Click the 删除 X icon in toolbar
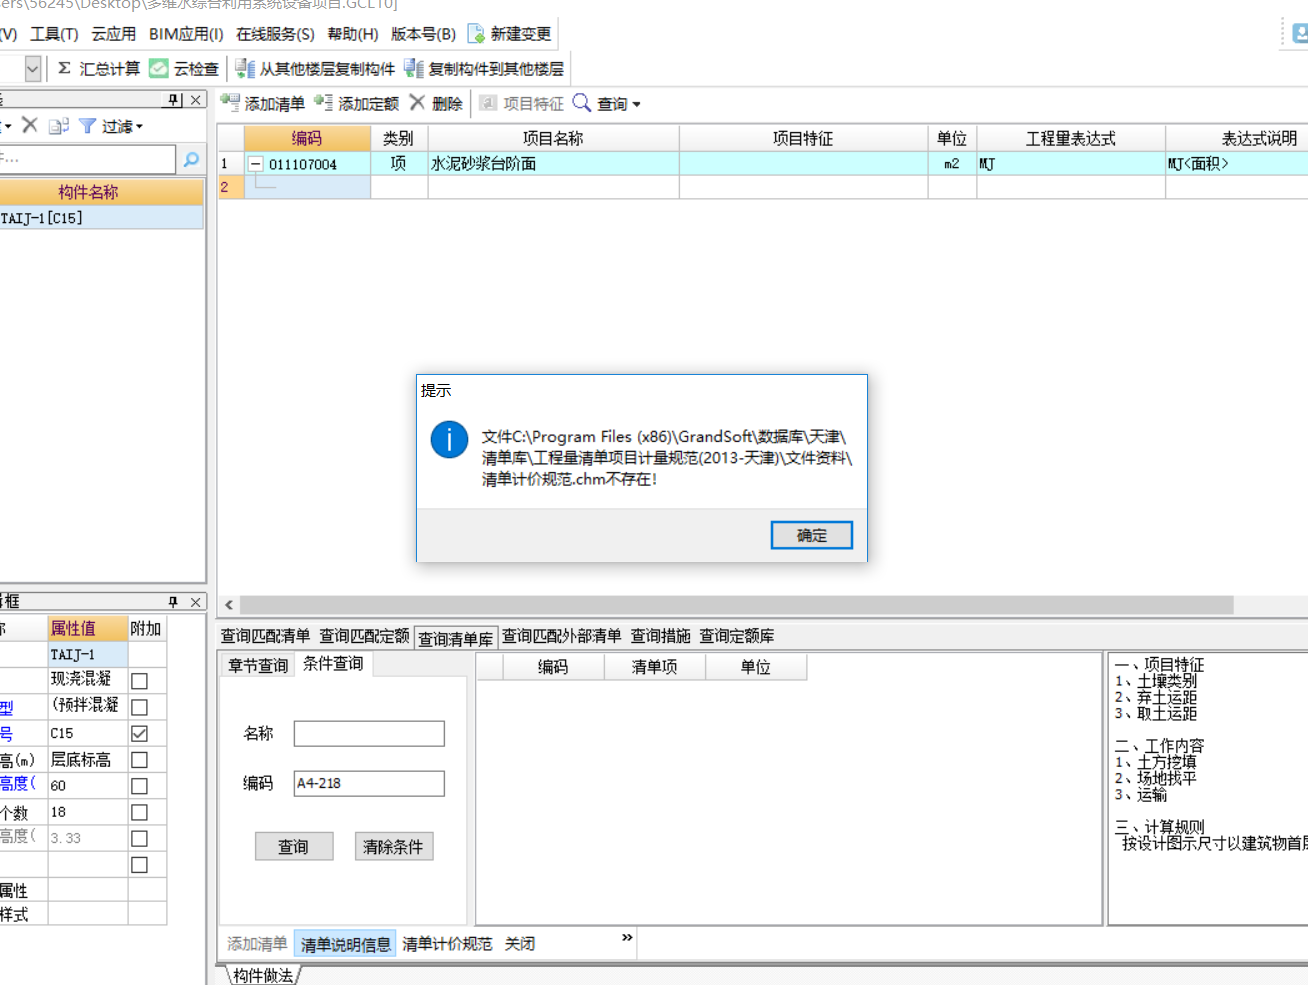Viewport: 1308px width, 985px height. click(417, 103)
